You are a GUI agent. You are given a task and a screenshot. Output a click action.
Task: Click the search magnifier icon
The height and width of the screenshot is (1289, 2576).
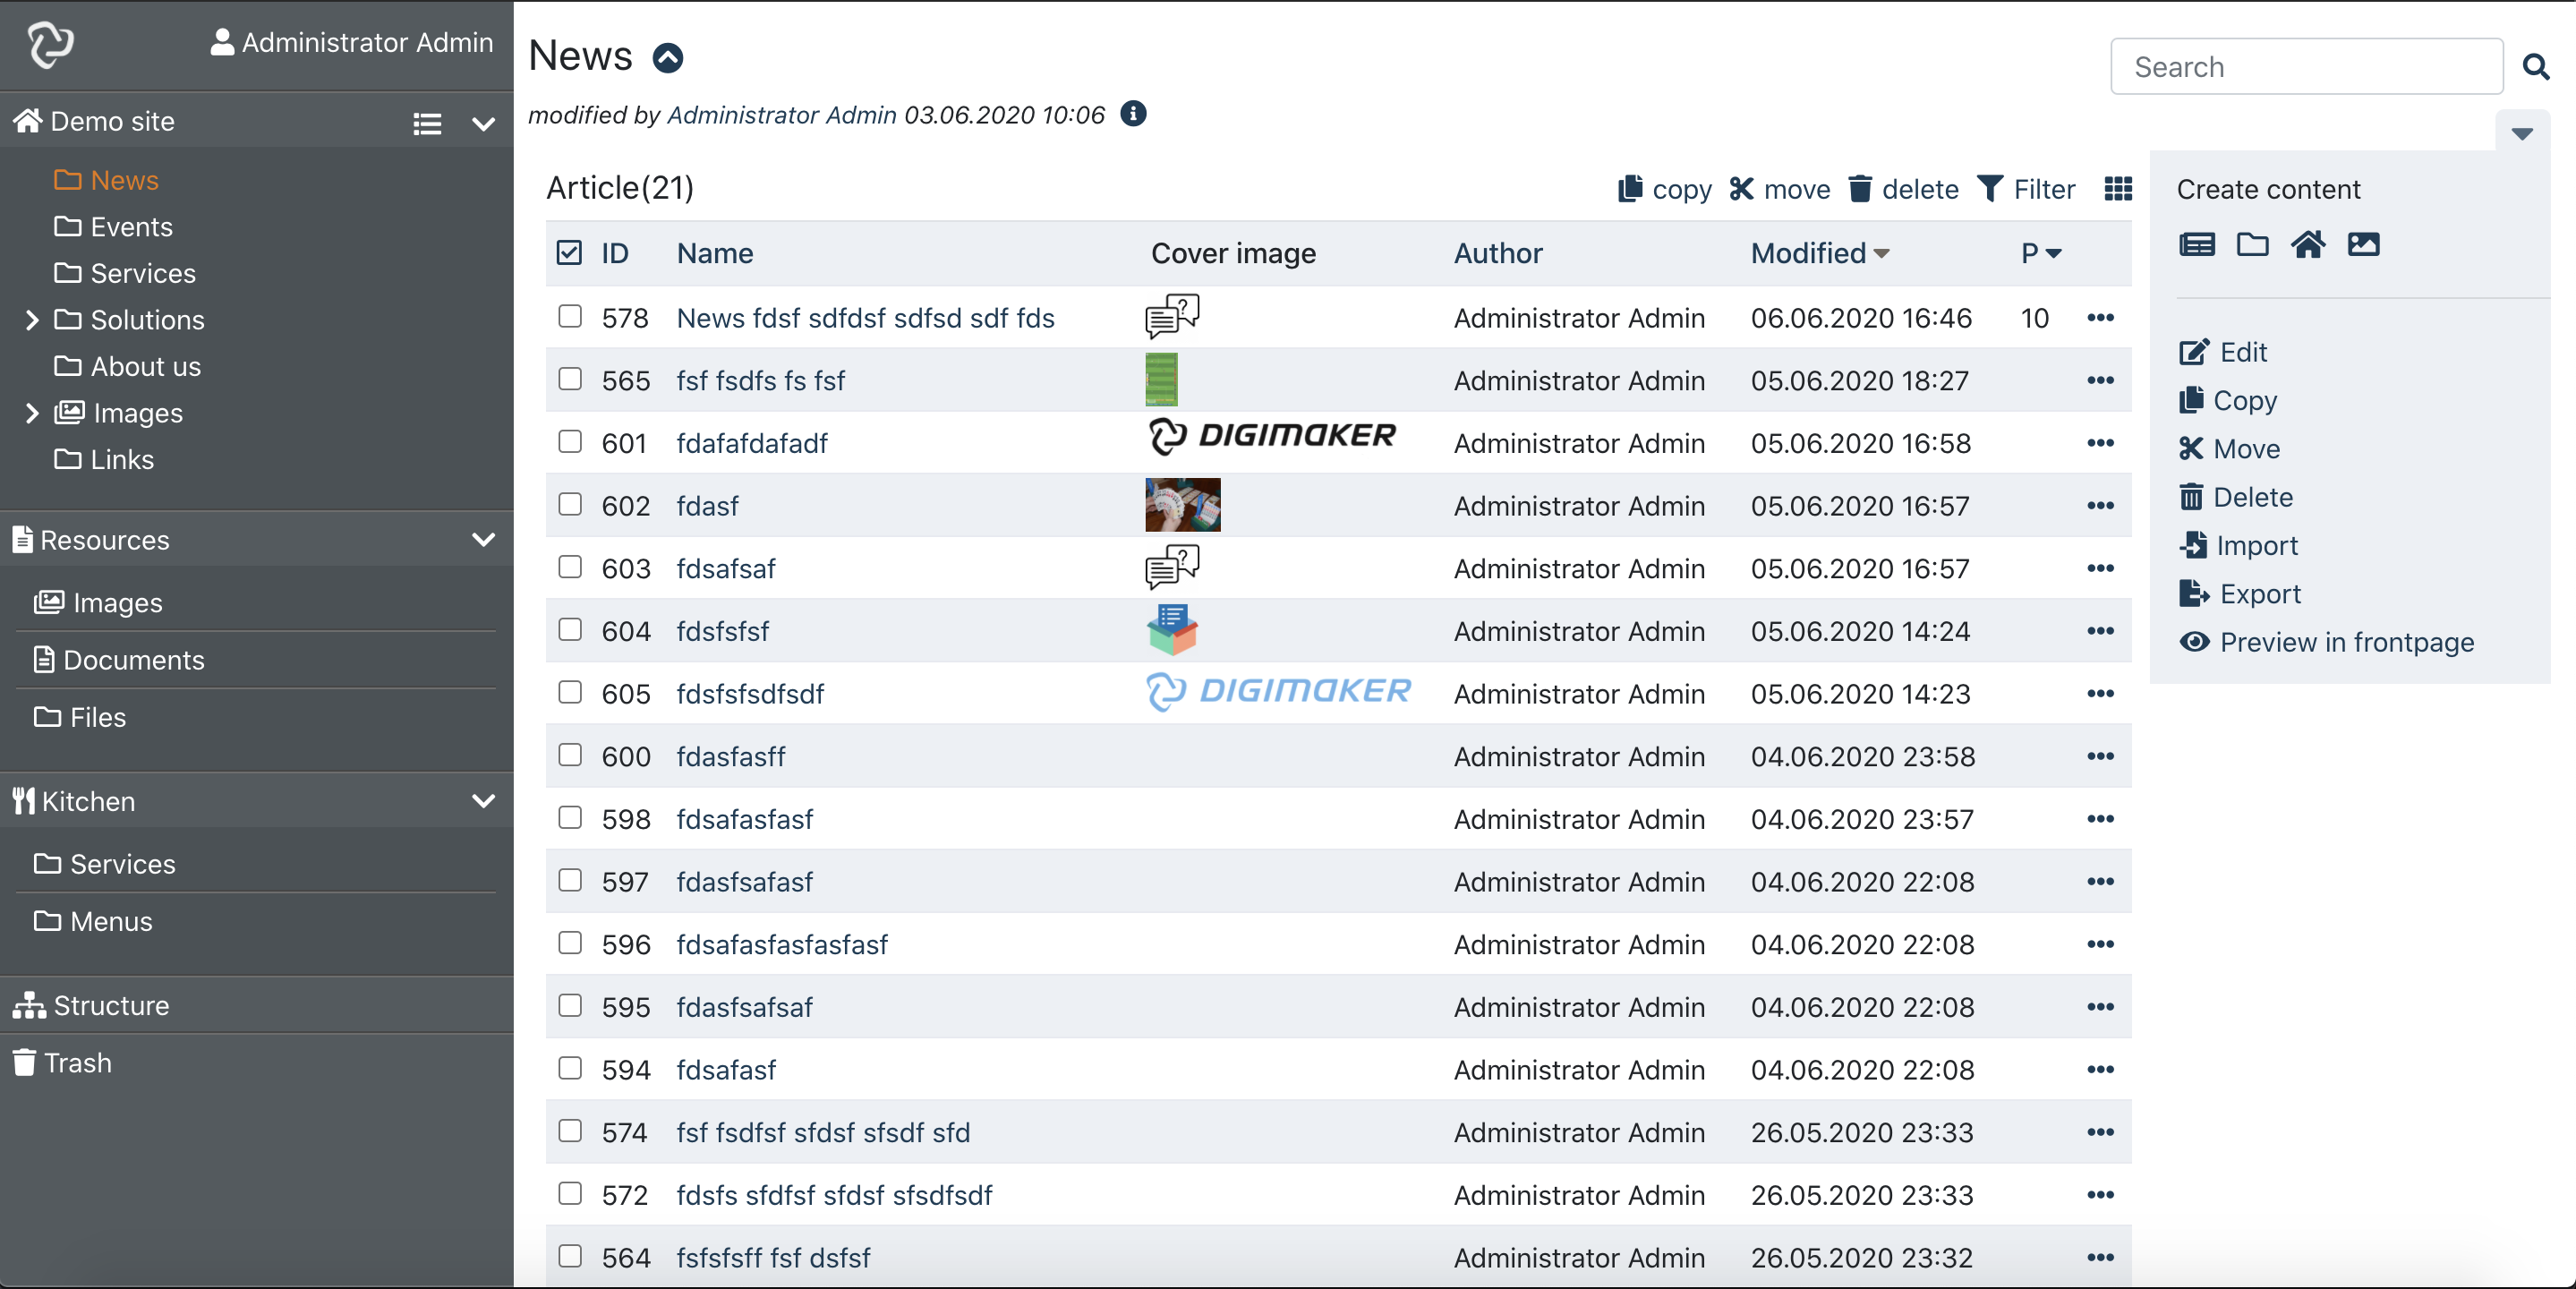pyautogui.click(x=2534, y=67)
